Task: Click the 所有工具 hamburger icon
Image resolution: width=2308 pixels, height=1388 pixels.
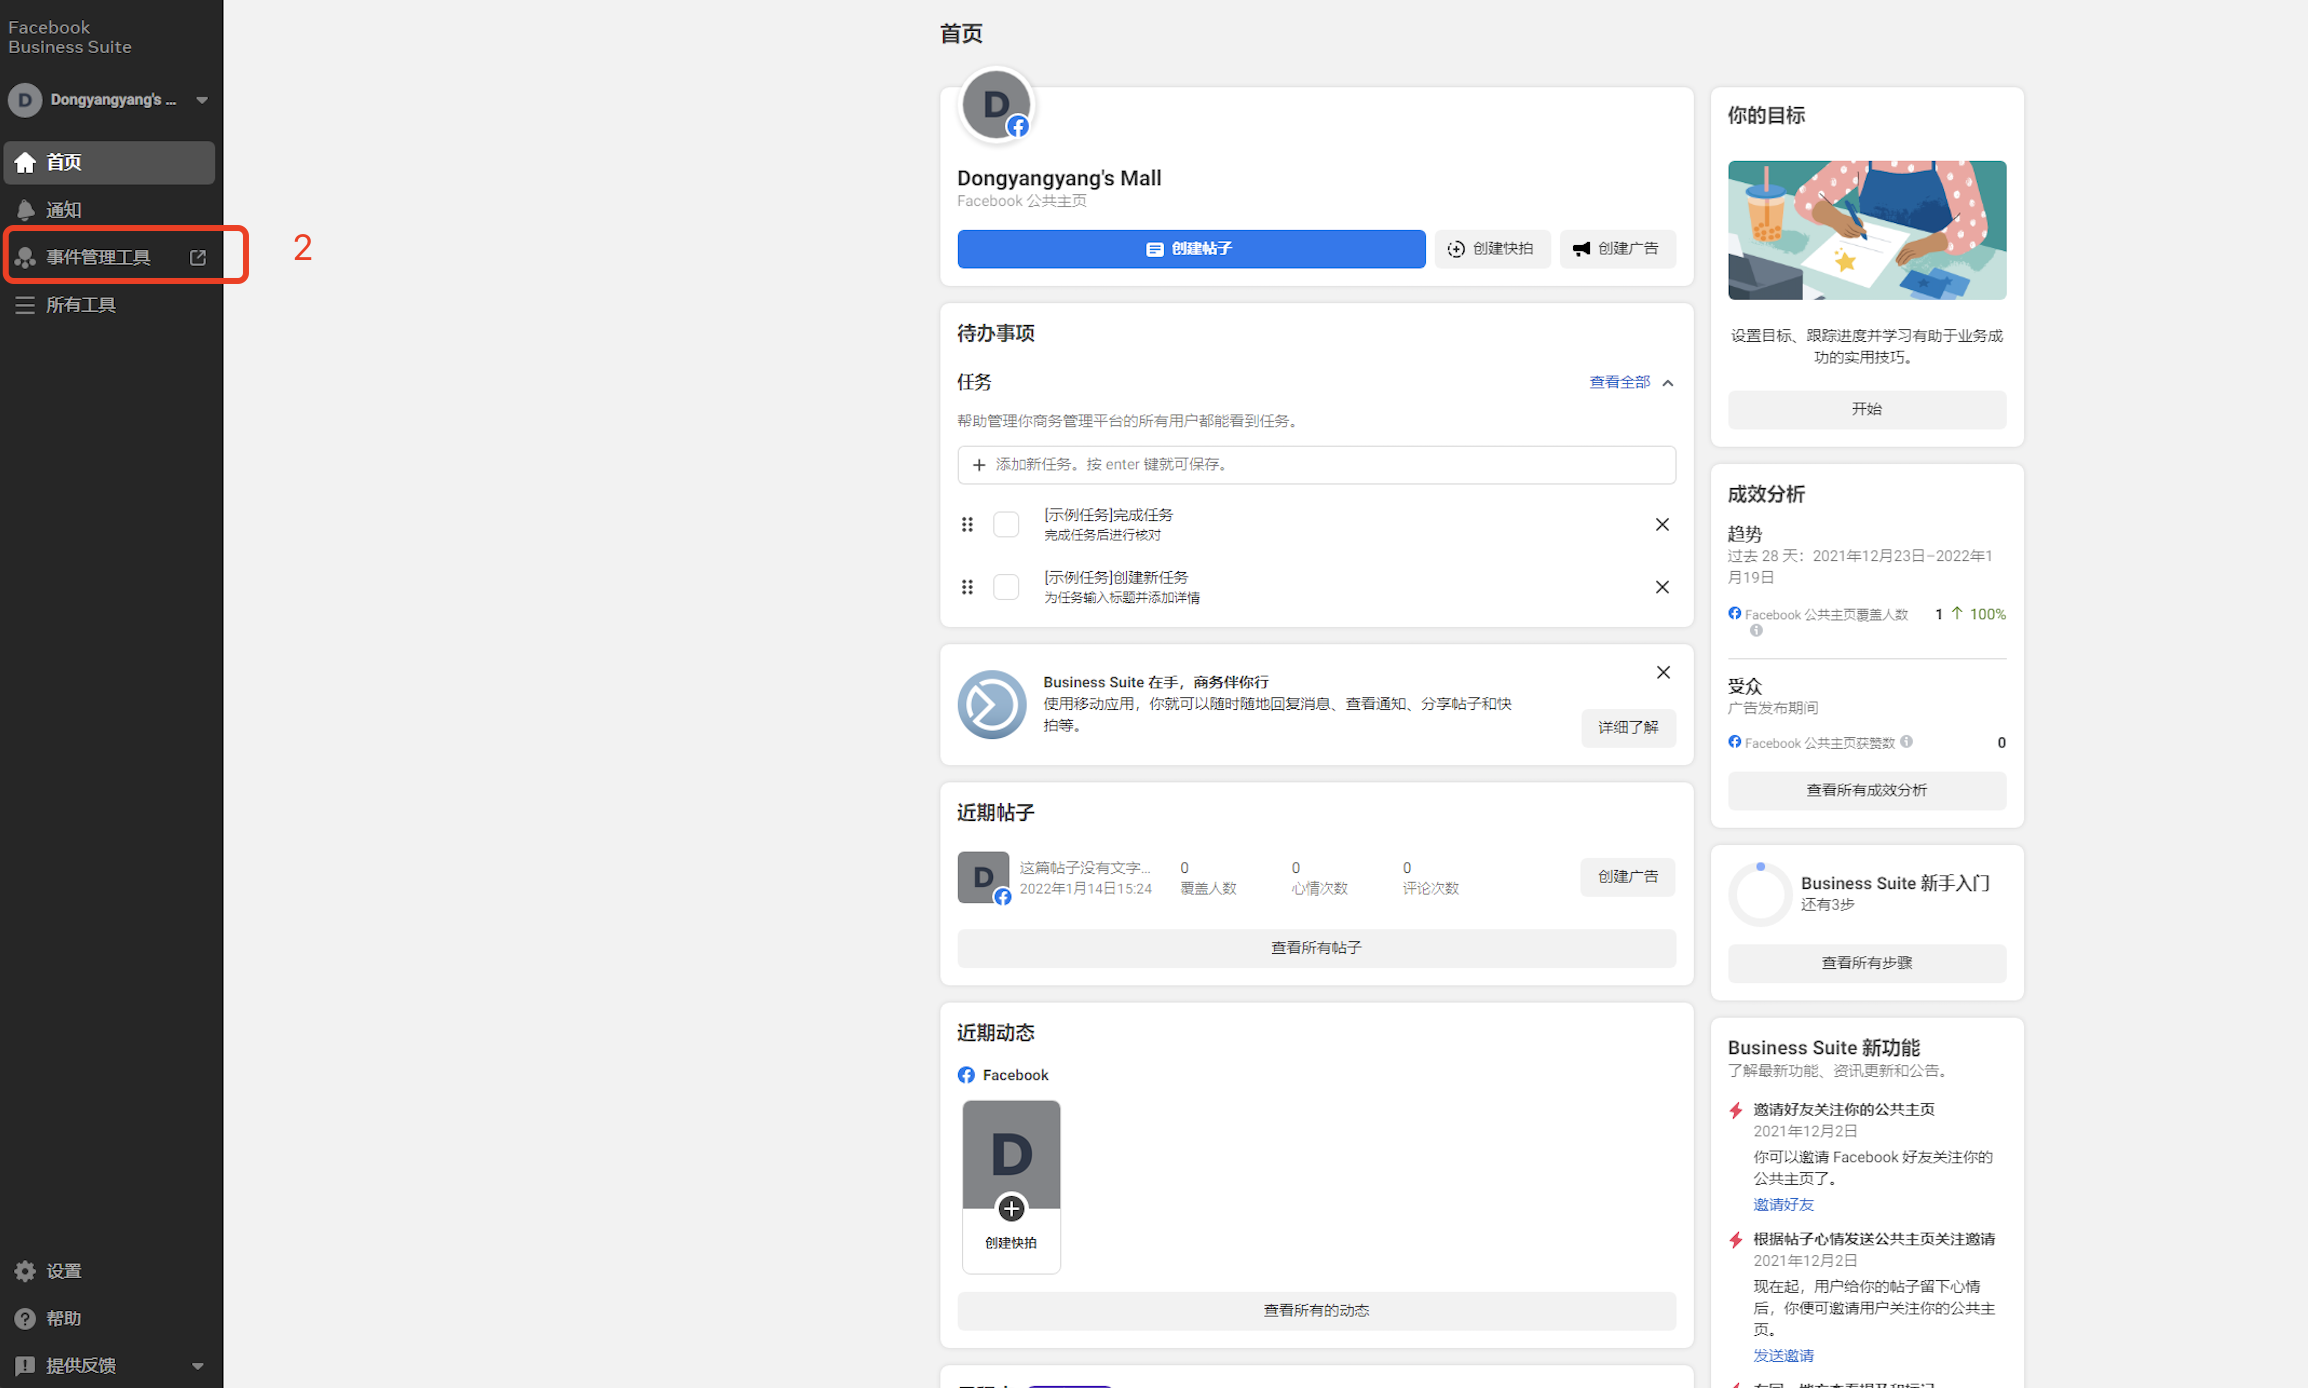Action: pos(25,305)
